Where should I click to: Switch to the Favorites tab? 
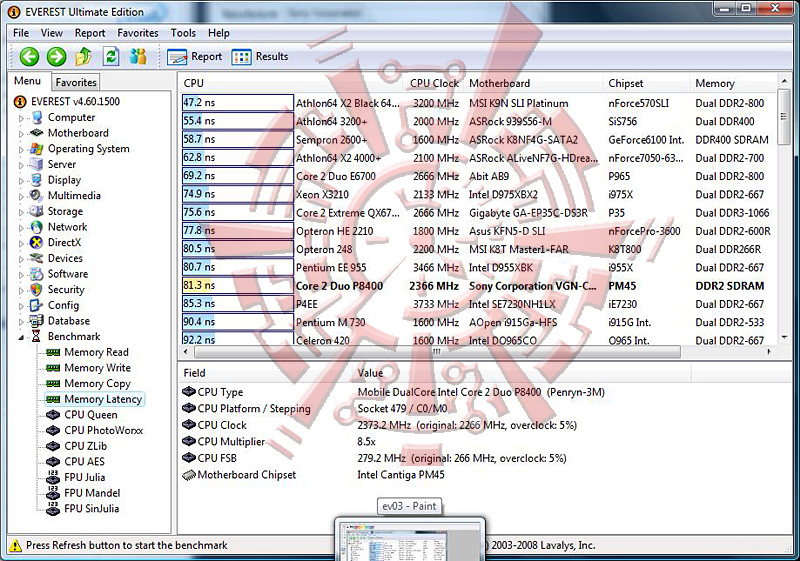76,82
